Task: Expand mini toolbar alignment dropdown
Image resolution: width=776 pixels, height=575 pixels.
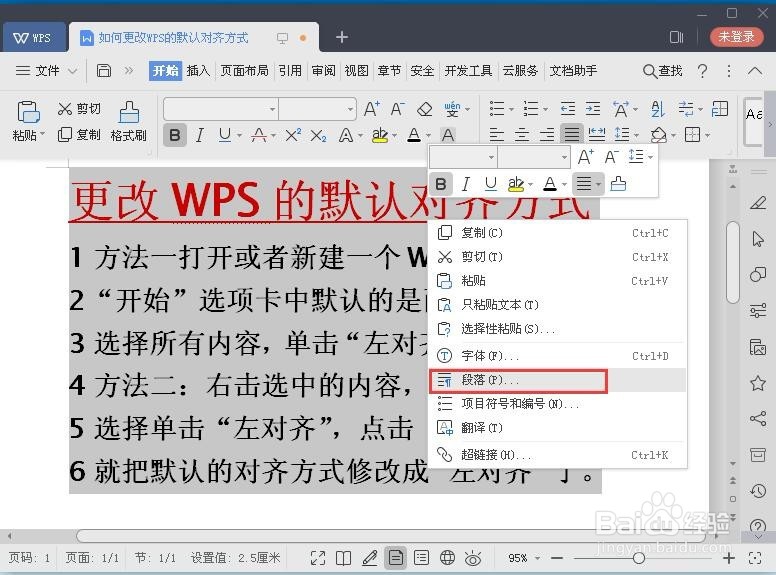Action: coord(599,185)
